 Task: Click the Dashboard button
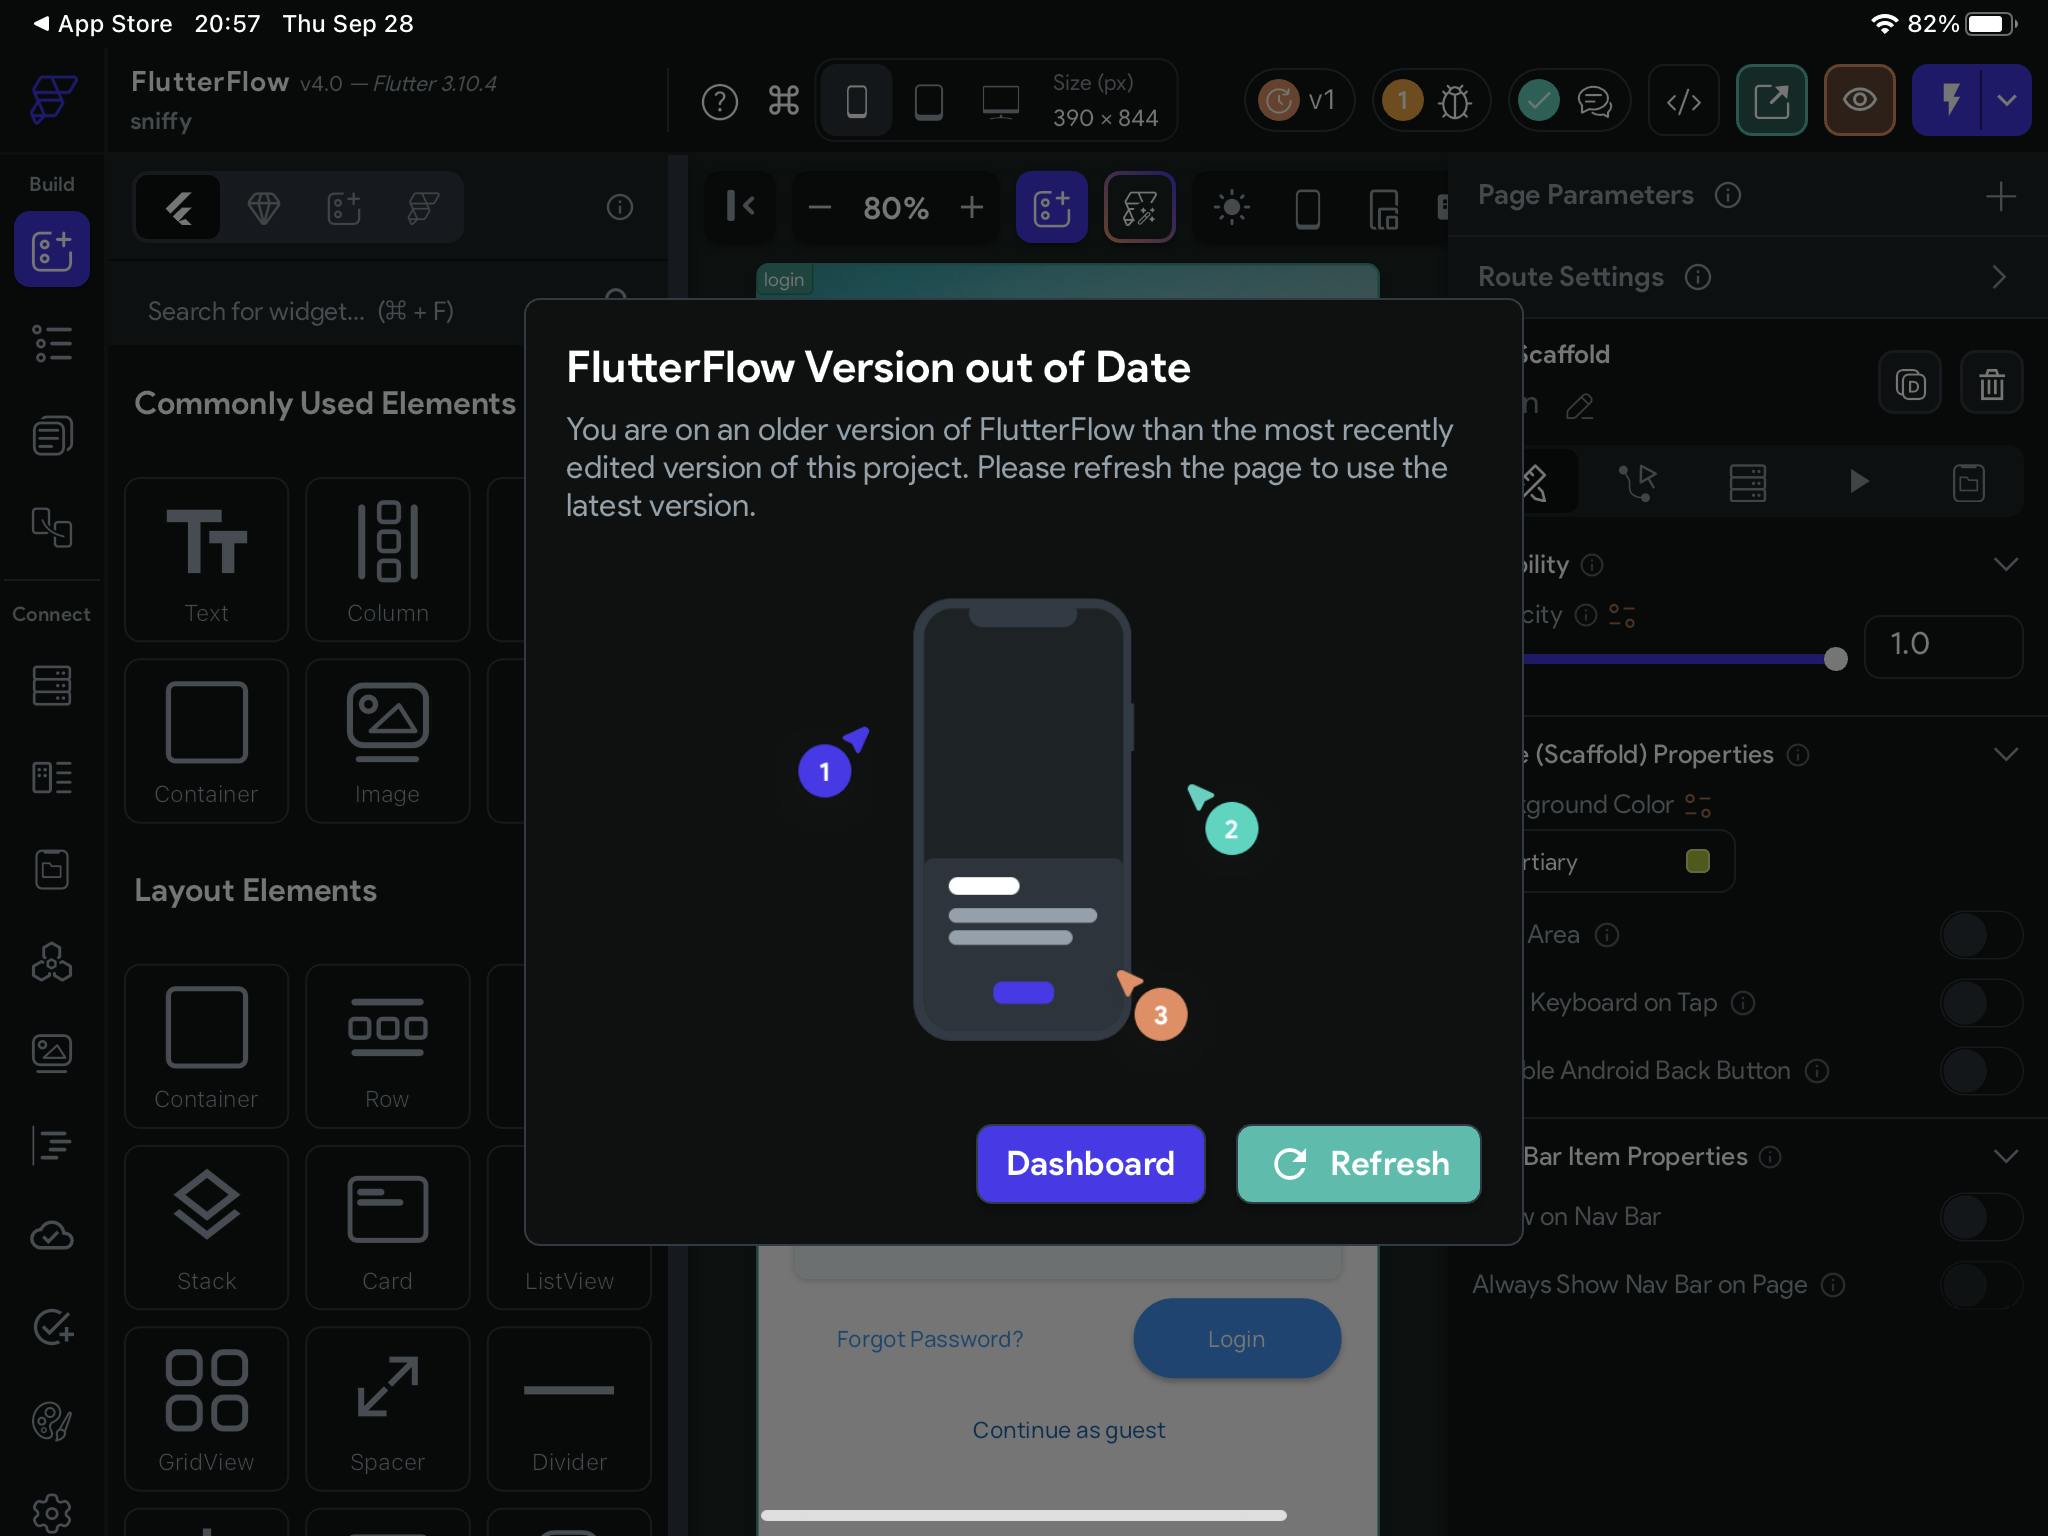pyautogui.click(x=1090, y=1163)
